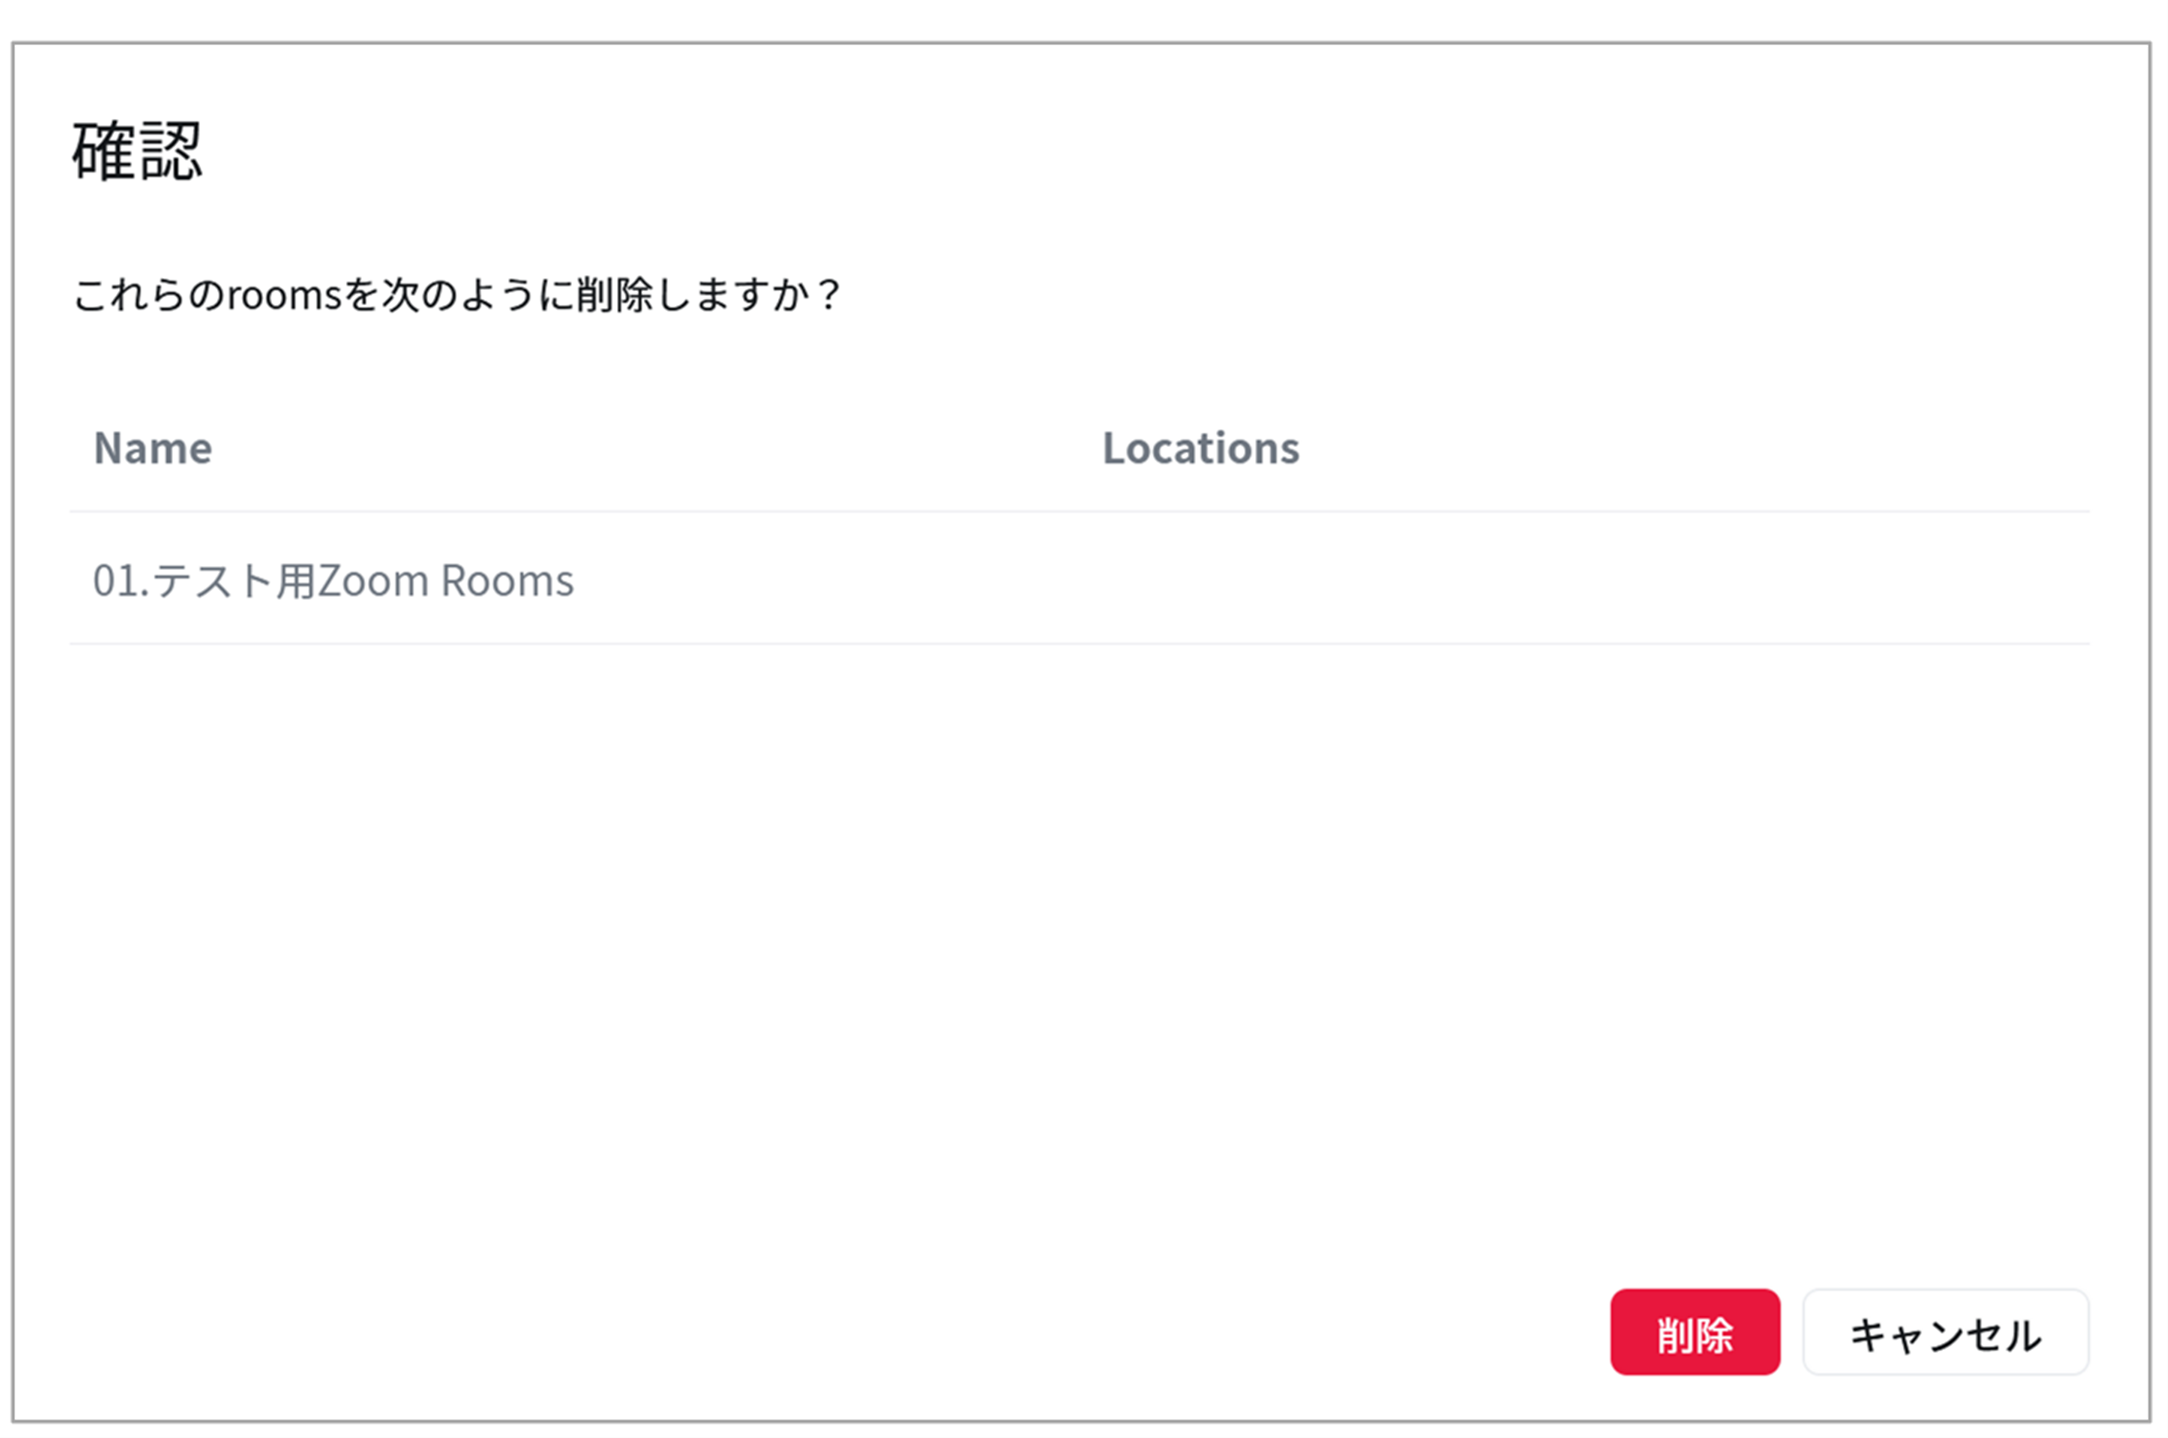Click the これらのrooms confirmation message
The width and height of the screenshot is (2168, 1438).
[x=457, y=295]
